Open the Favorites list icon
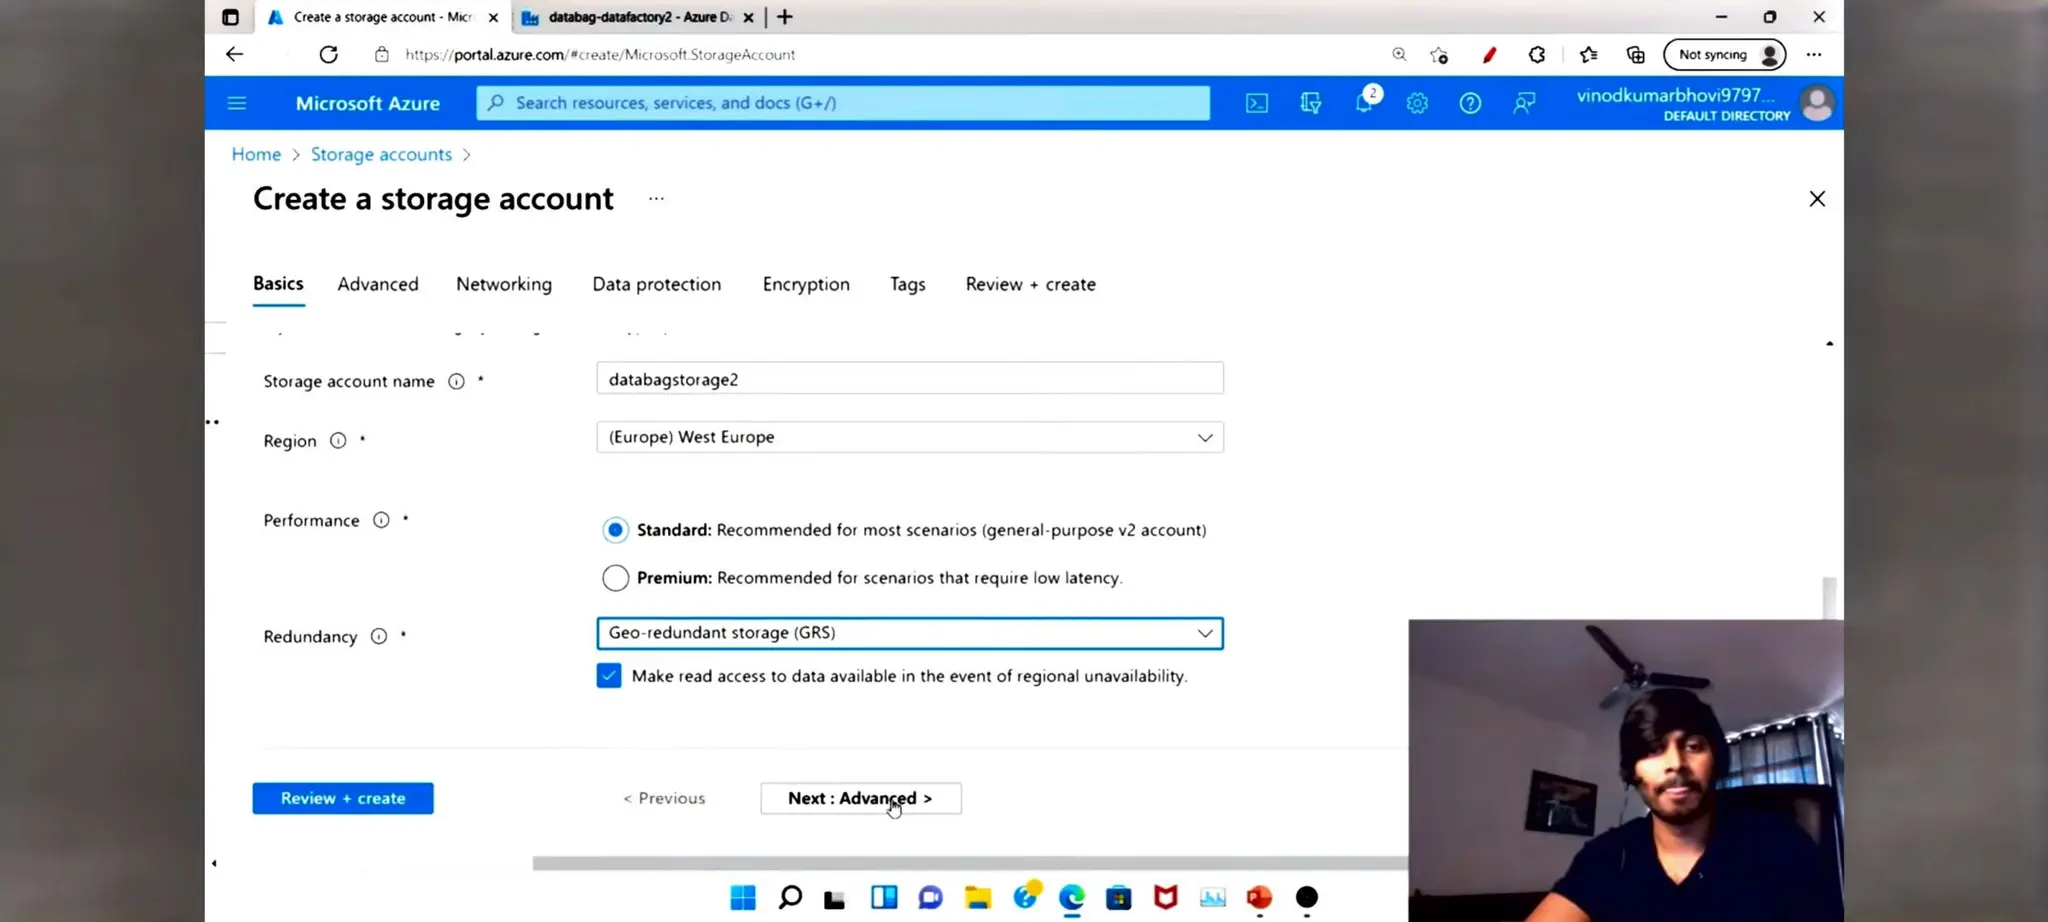This screenshot has width=2048, height=922. [1588, 54]
